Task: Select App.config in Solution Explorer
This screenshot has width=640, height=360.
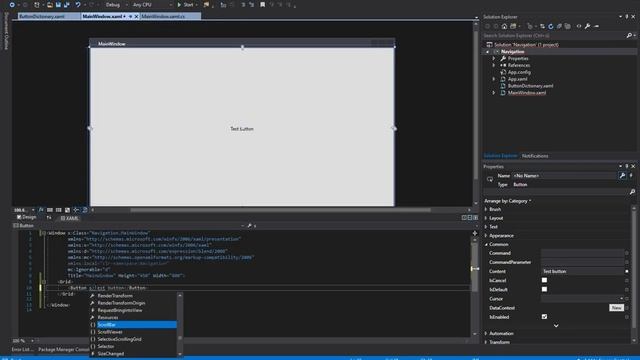Action: (519, 72)
